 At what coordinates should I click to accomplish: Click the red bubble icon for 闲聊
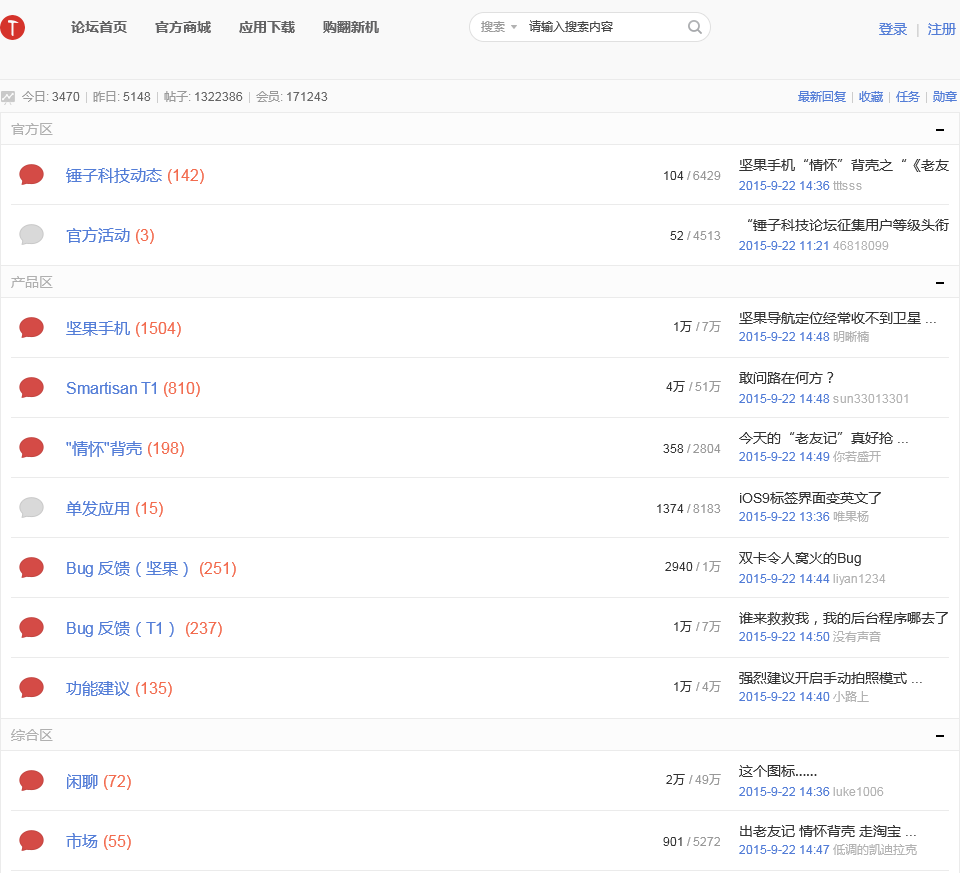point(31,781)
